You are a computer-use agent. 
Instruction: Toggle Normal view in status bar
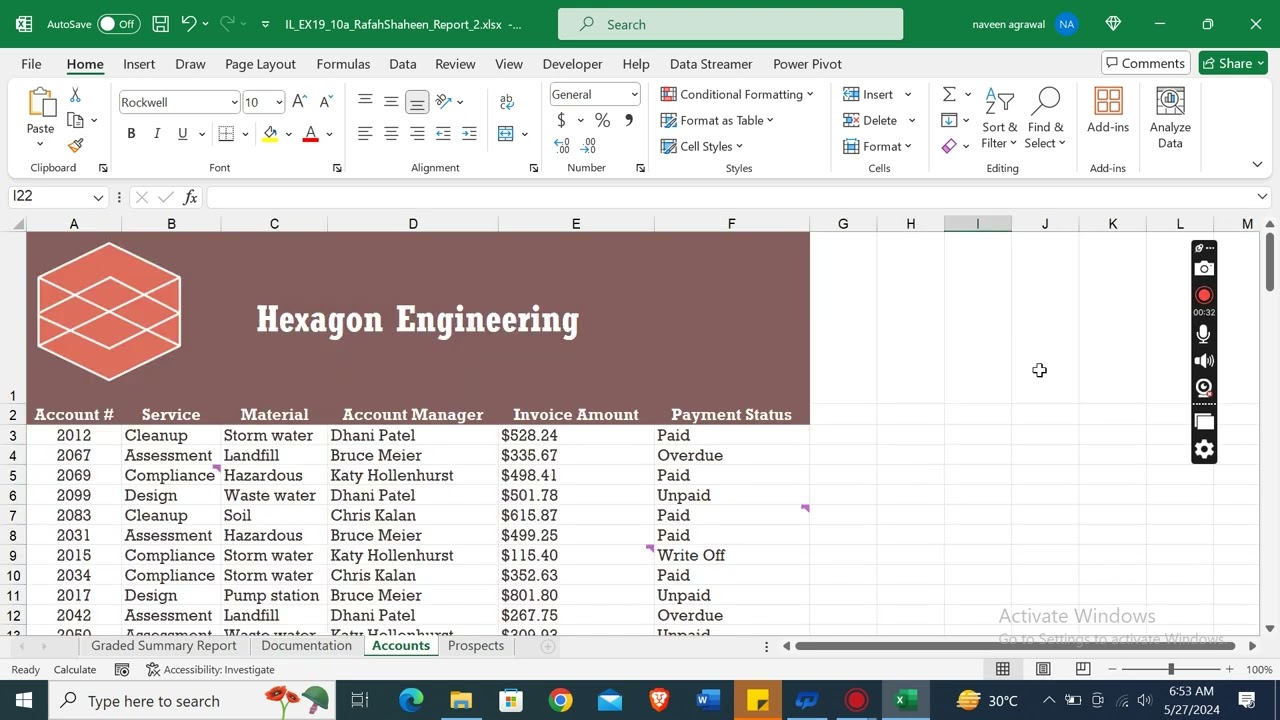pyautogui.click(x=1003, y=669)
